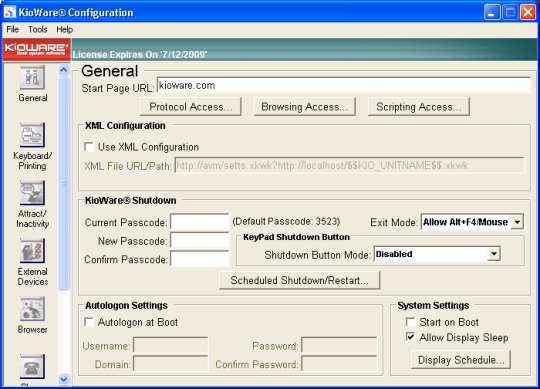The height and width of the screenshot is (389, 540).
Task: Open the Tools menu
Action: [38, 30]
